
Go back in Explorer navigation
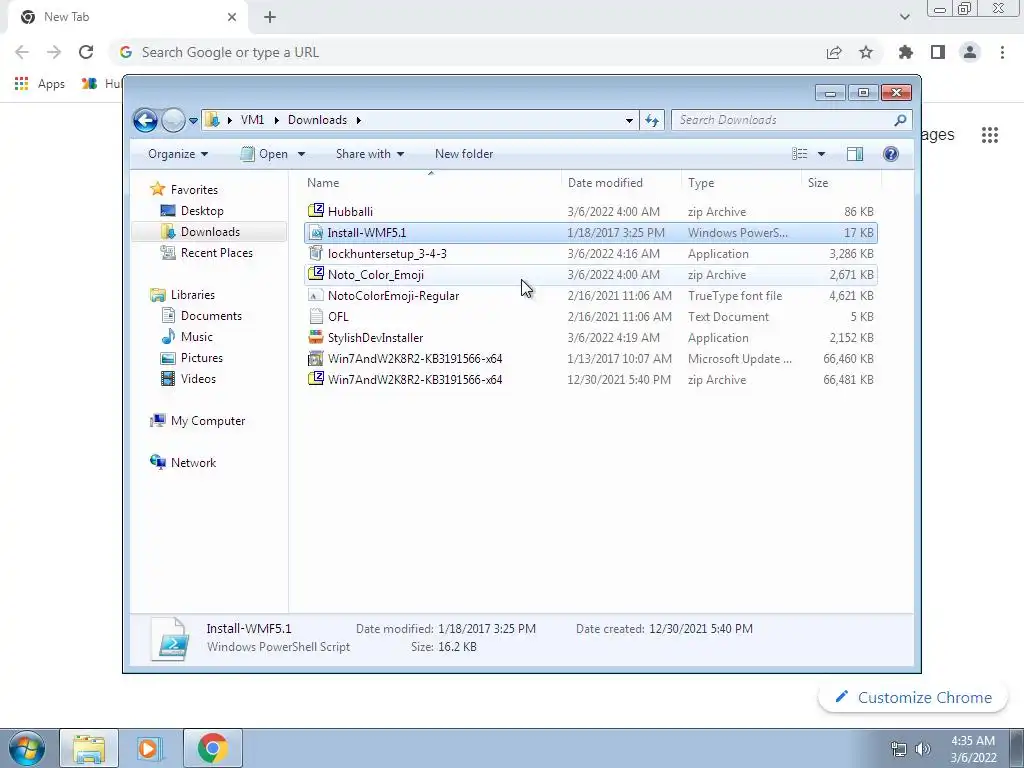click(x=145, y=120)
